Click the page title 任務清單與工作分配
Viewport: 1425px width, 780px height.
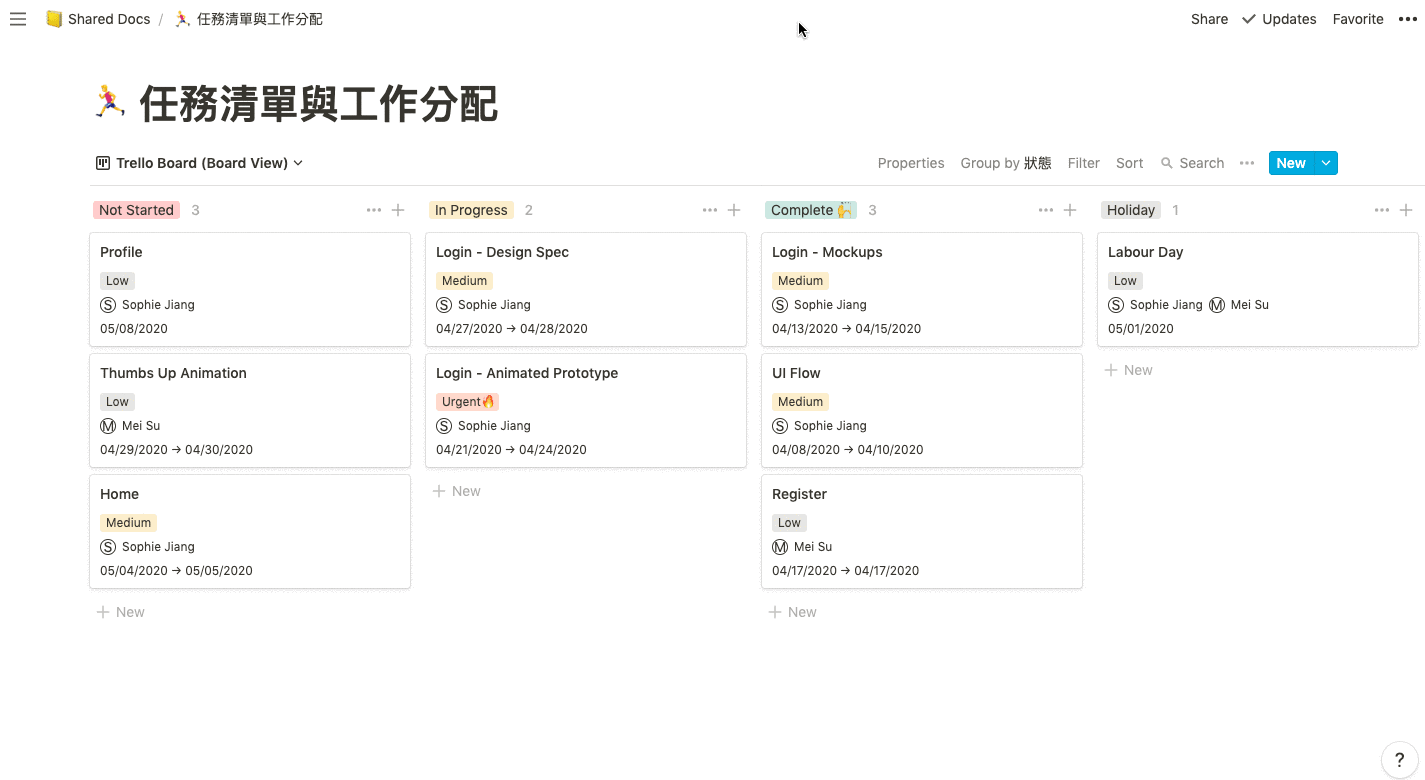tap(318, 104)
